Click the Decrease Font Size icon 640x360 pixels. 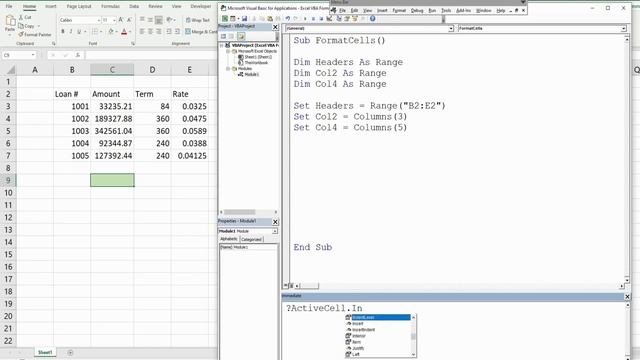[129, 20]
